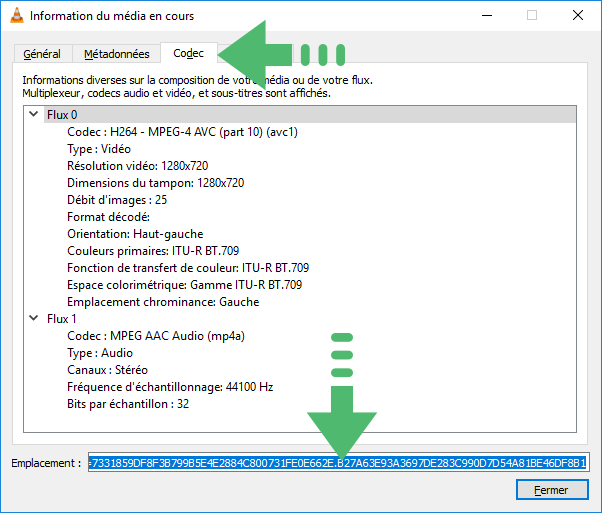Image resolution: width=602 pixels, height=513 pixels.
Task: Select the Flux 0 tree row
Action: pos(310,115)
